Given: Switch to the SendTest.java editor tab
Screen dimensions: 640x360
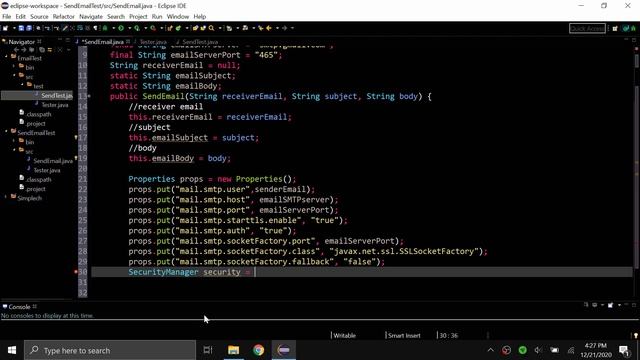Looking at the screenshot, I should [200, 42].
